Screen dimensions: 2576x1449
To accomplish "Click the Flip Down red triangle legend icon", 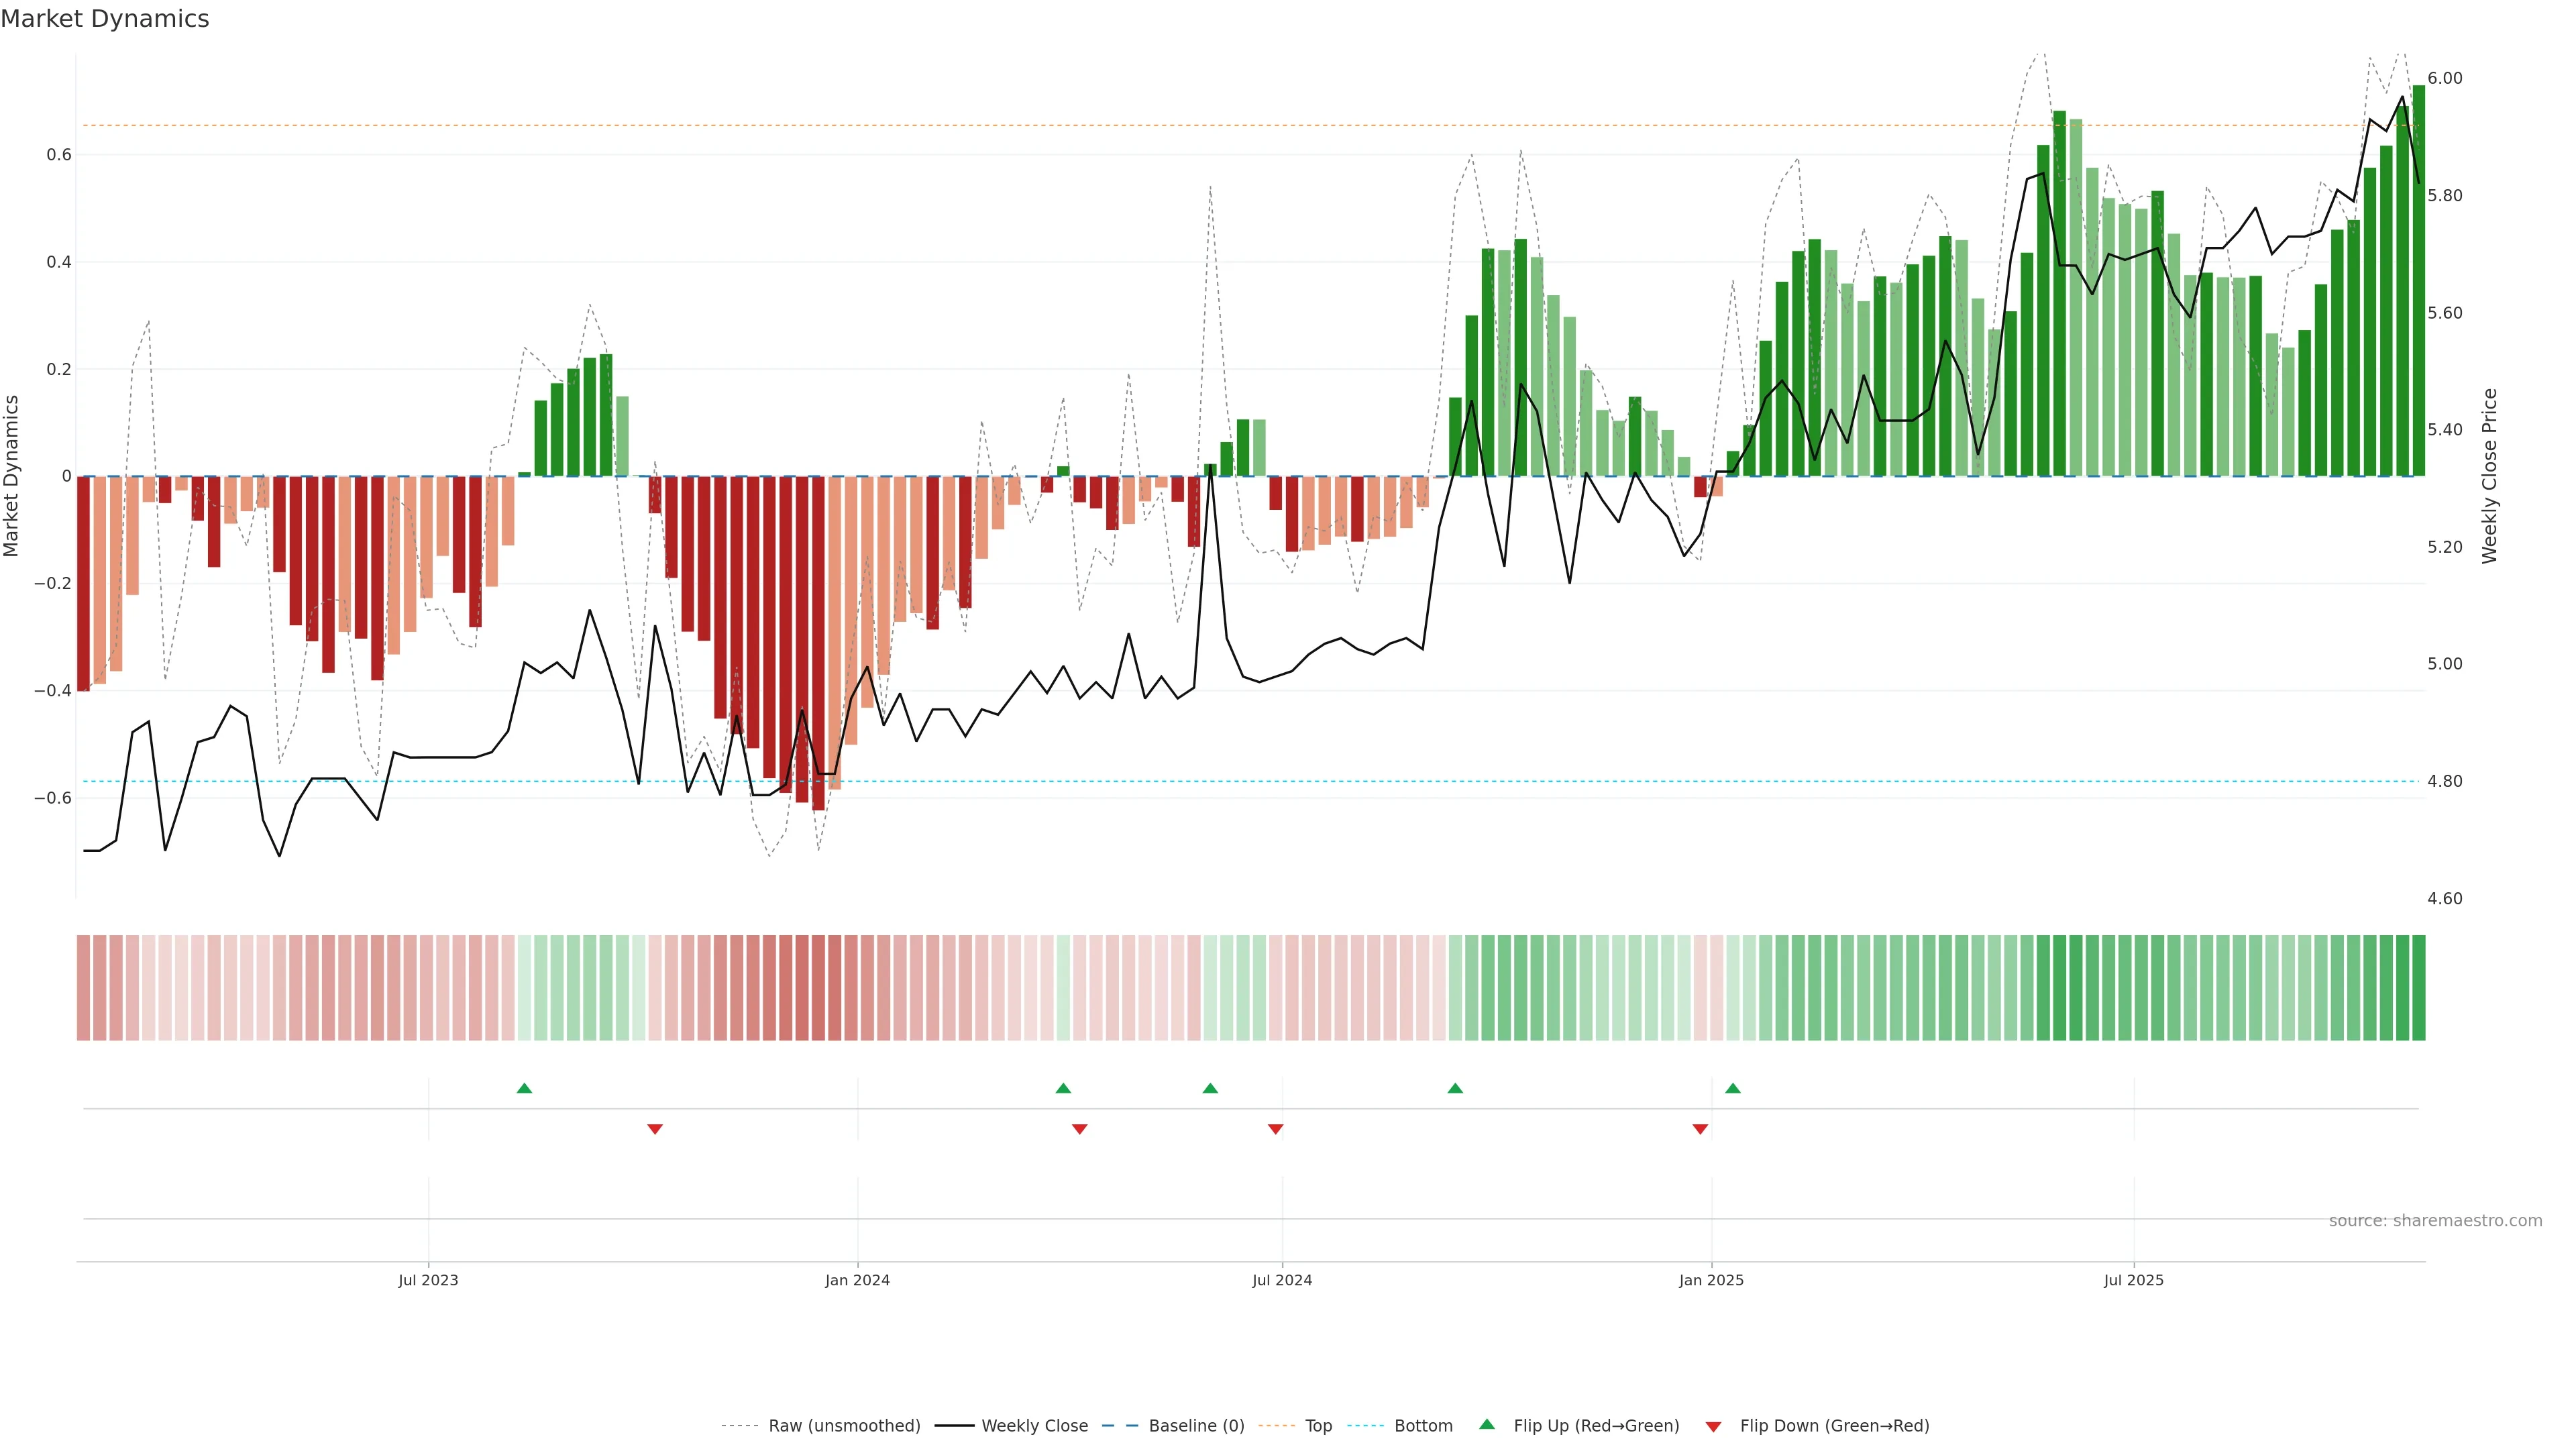I will (x=1713, y=1426).
